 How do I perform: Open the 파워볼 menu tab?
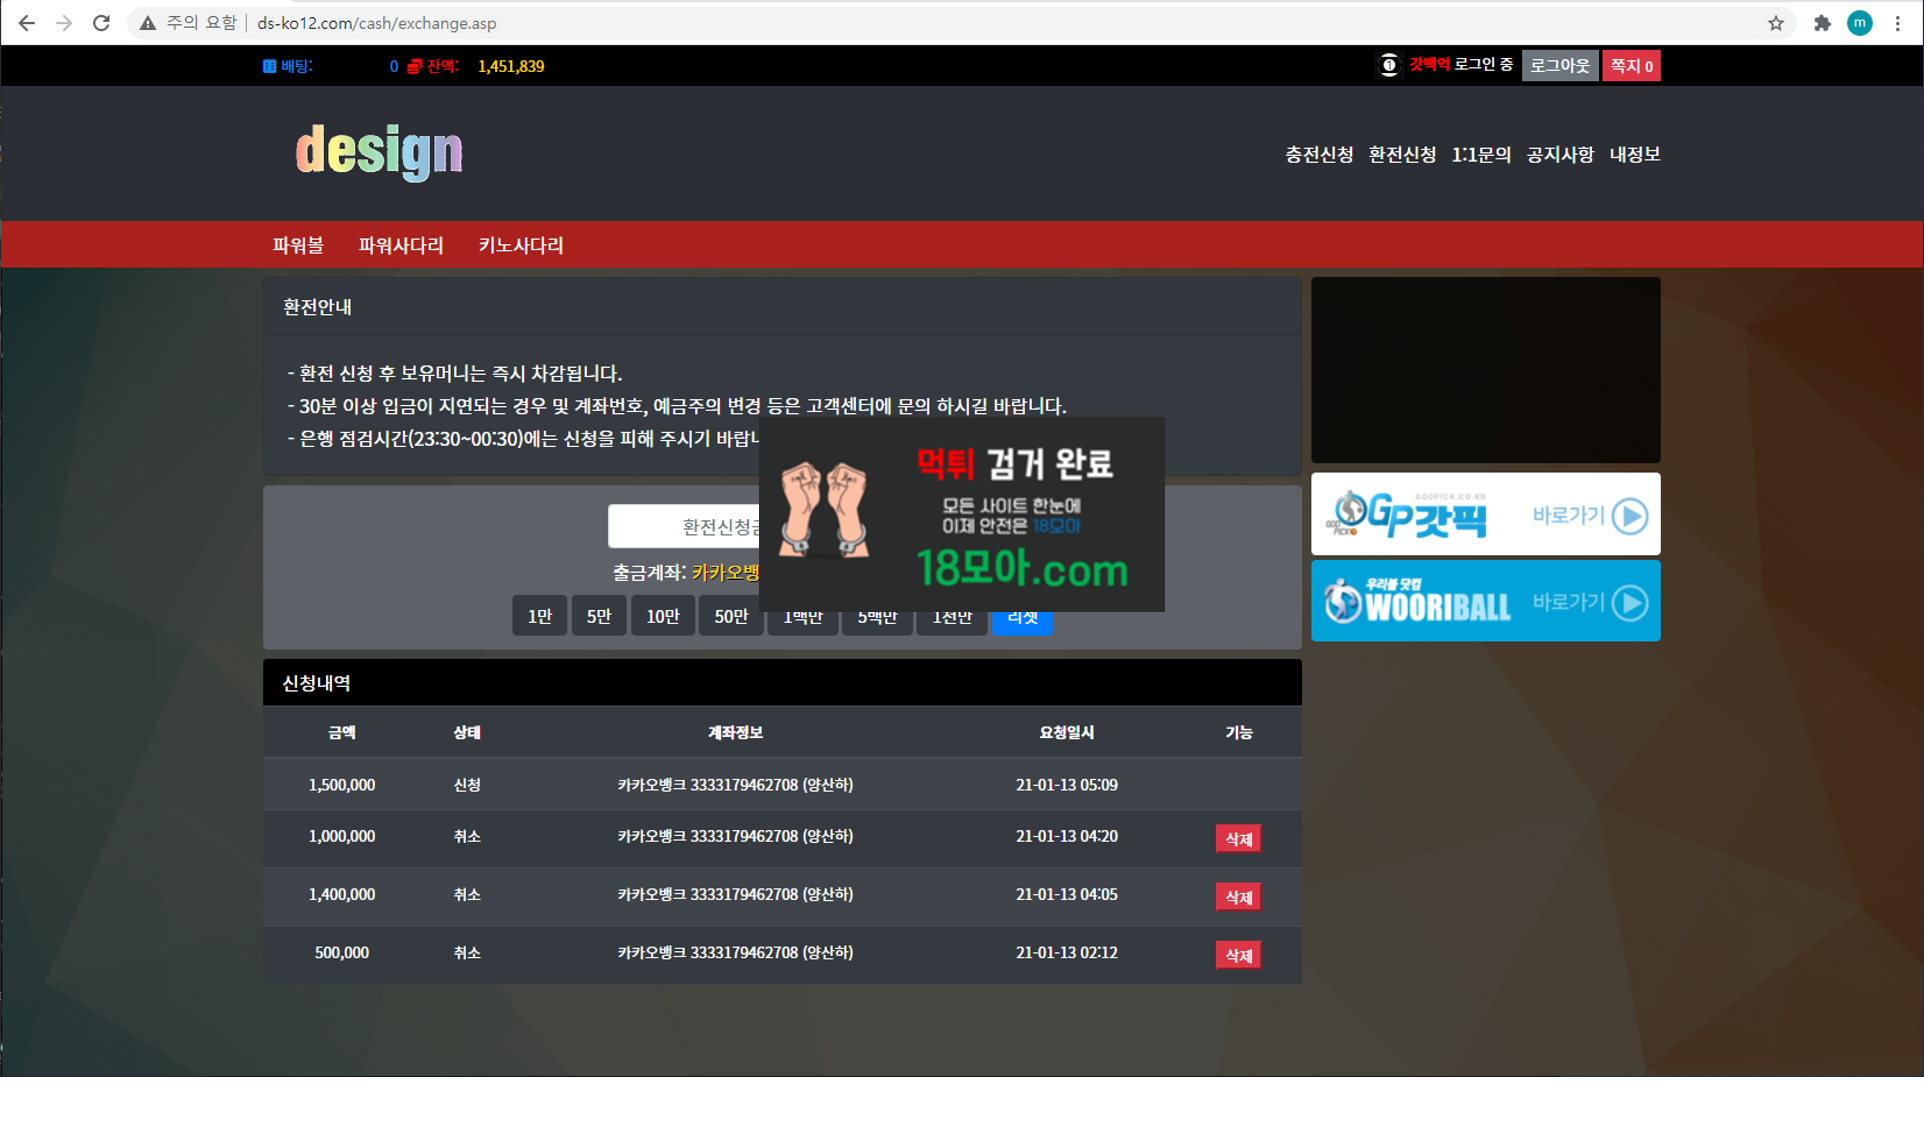click(298, 245)
